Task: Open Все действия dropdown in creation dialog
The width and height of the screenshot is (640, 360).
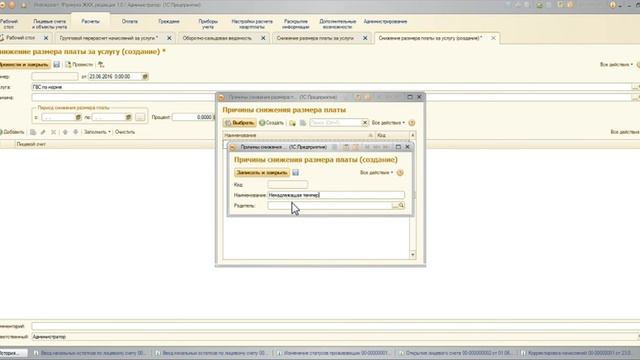Action: click(376, 173)
